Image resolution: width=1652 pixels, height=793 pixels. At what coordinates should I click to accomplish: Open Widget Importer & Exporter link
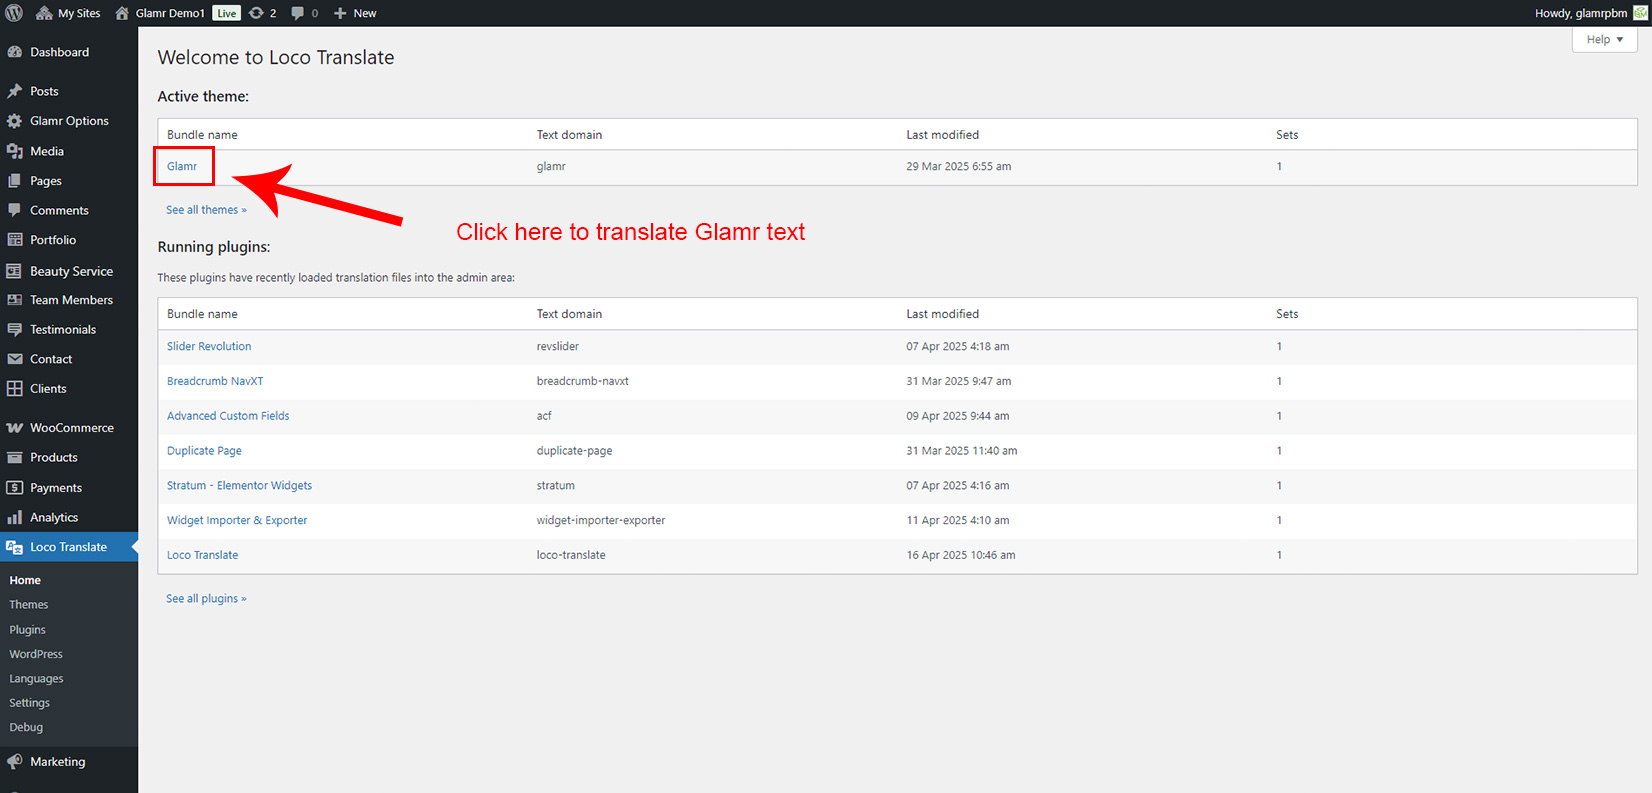pyautogui.click(x=237, y=520)
